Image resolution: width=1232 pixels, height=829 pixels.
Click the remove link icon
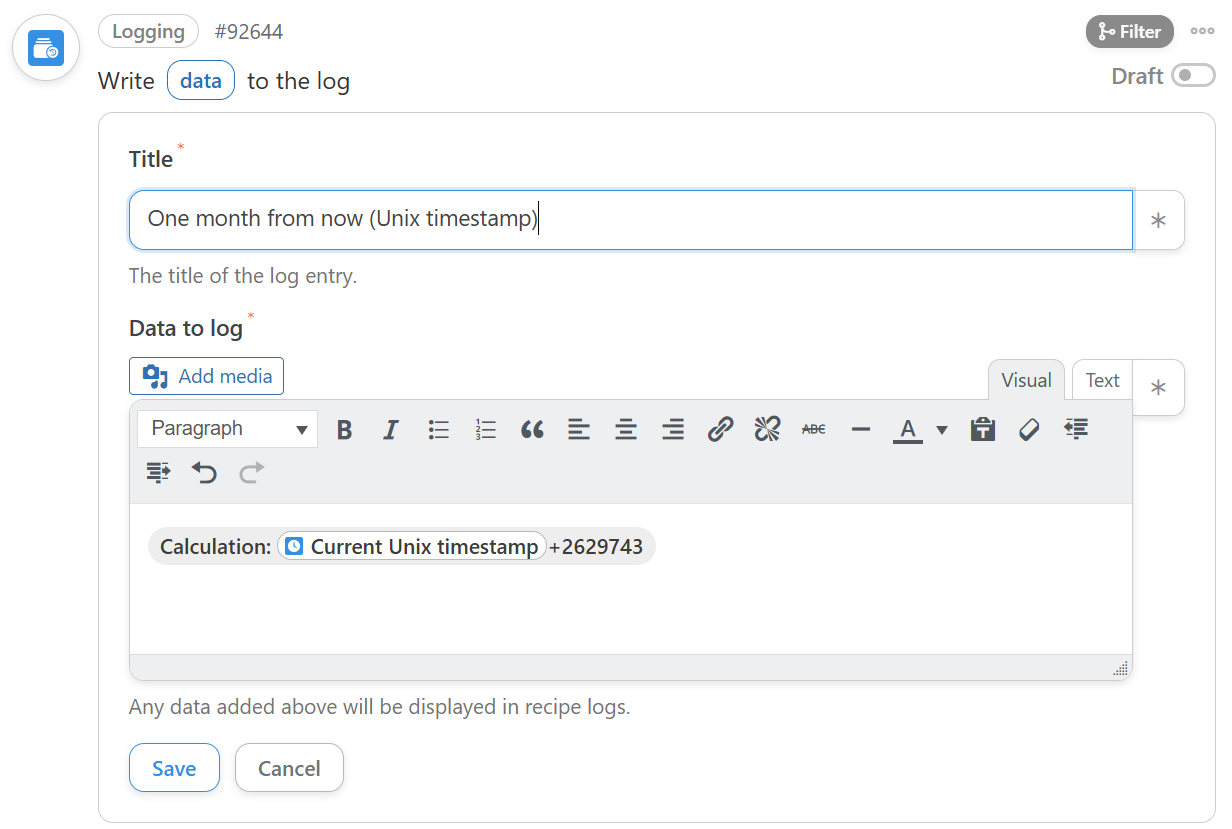click(767, 430)
